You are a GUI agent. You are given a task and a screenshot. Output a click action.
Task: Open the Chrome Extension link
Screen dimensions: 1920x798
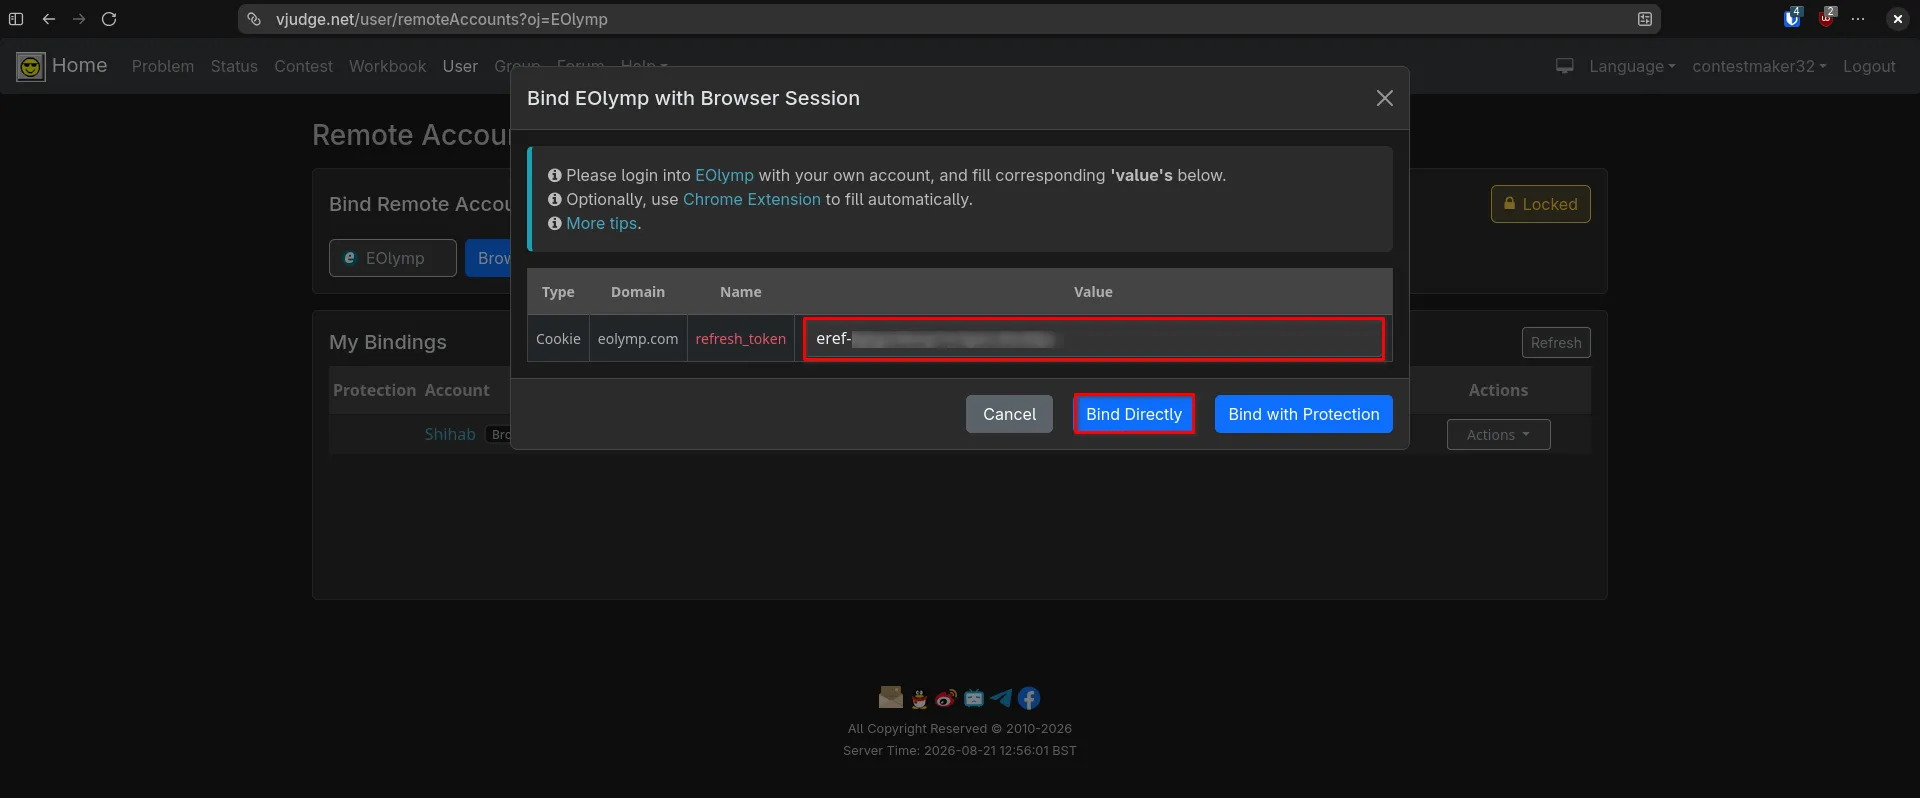751,199
